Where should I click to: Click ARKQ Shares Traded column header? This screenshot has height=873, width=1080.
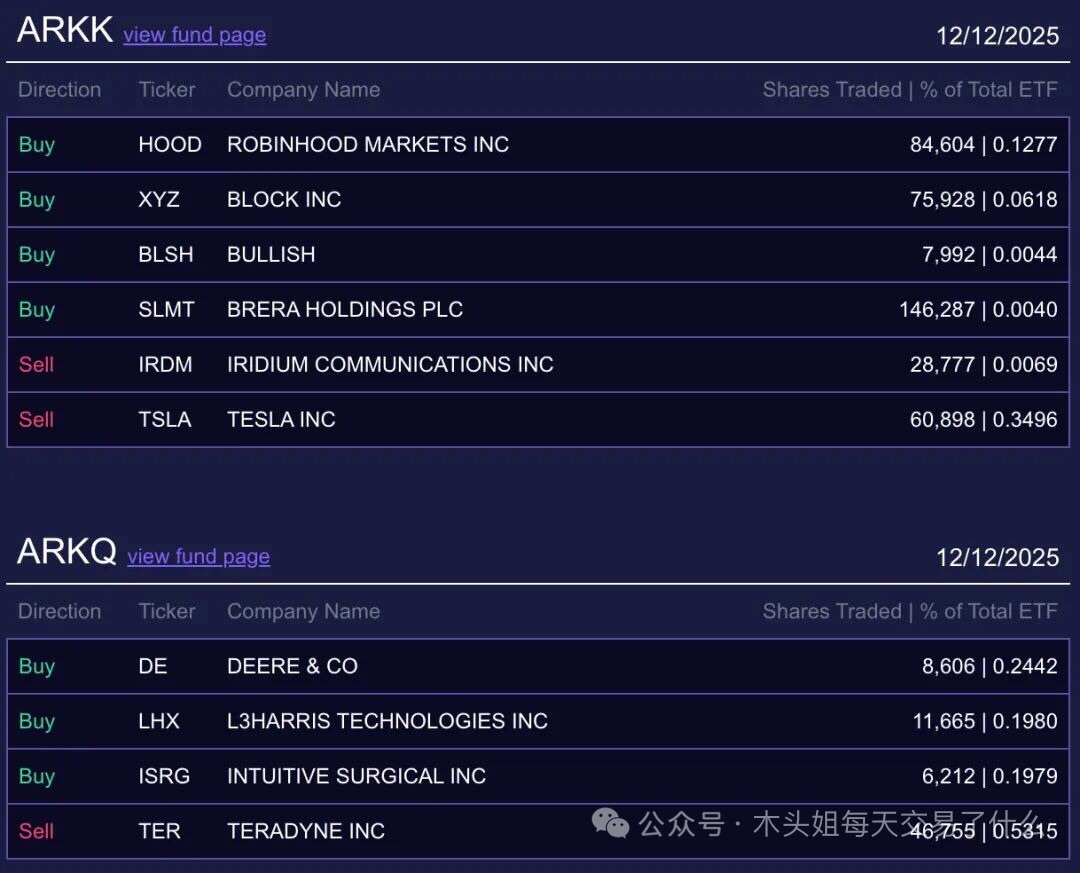[x=910, y=611]
